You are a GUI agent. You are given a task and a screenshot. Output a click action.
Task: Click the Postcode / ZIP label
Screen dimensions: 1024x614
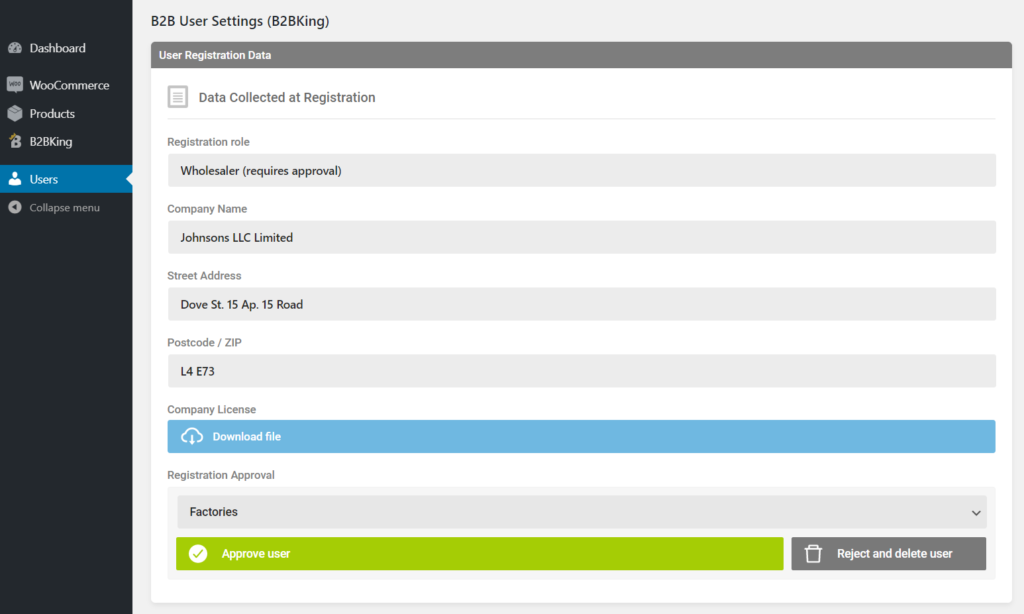pyautogui.click(x=204, y=342)
